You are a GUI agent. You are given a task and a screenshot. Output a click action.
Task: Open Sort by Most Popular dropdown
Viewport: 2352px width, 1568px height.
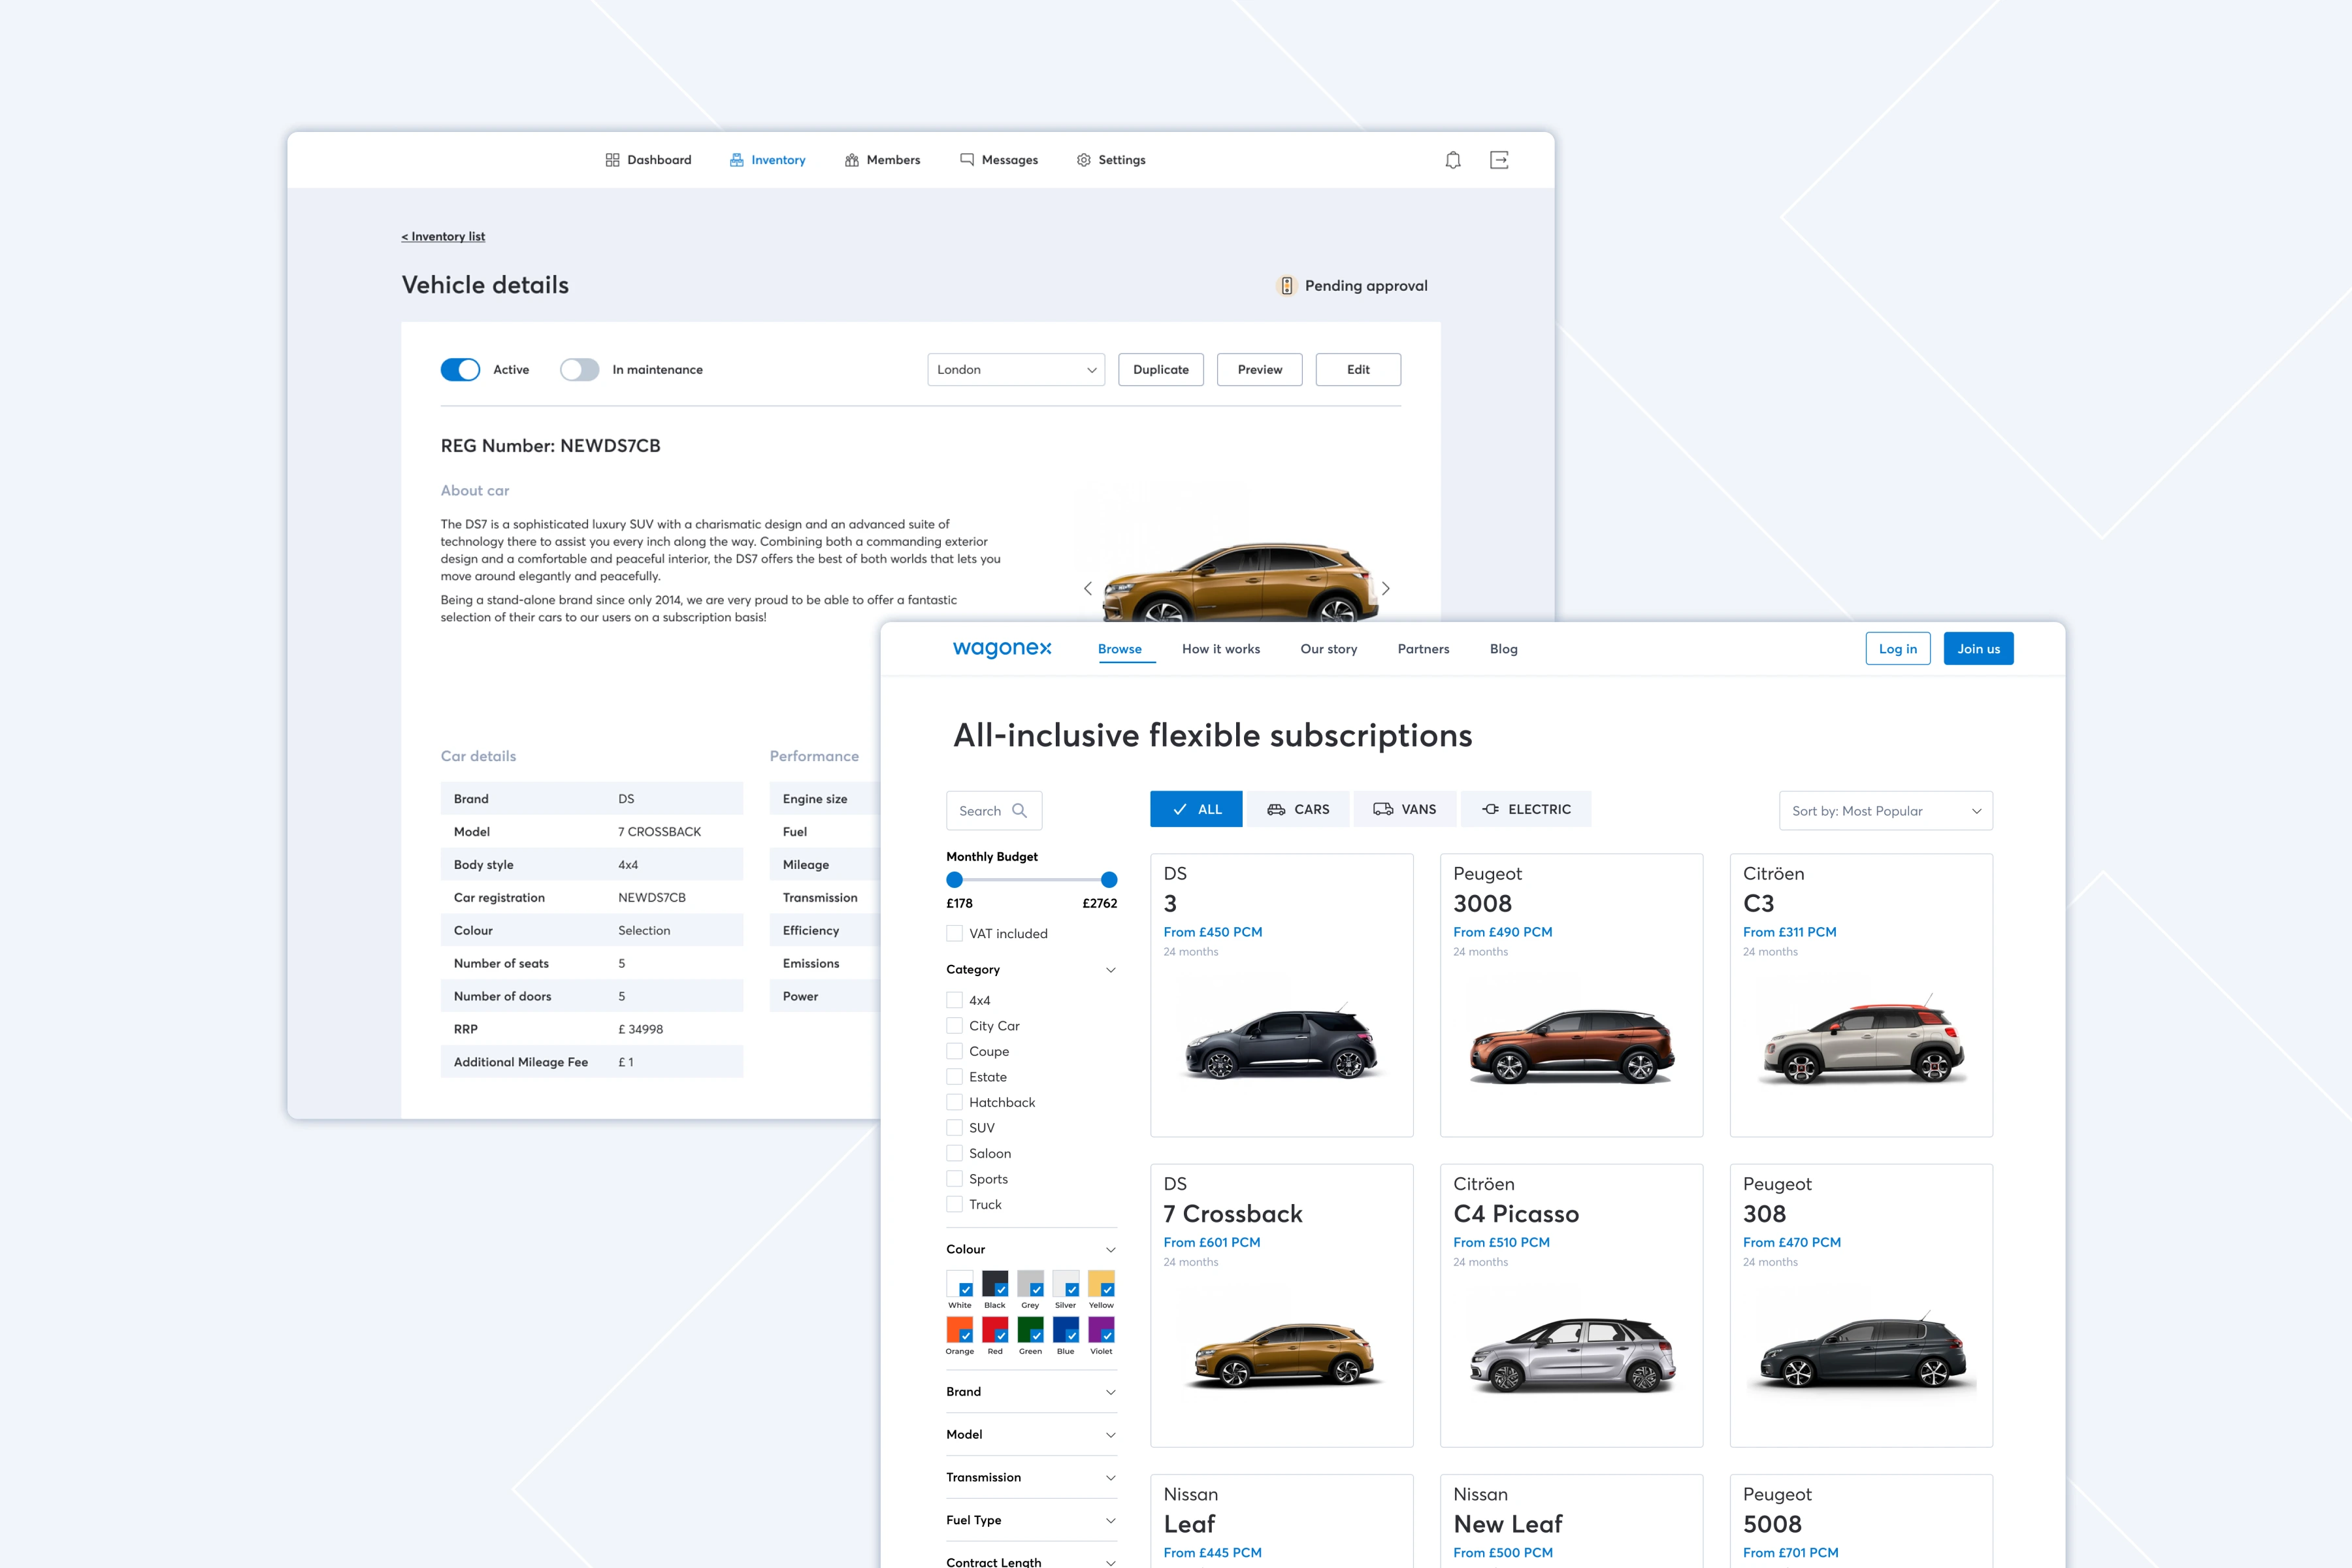pos(1885,811)
